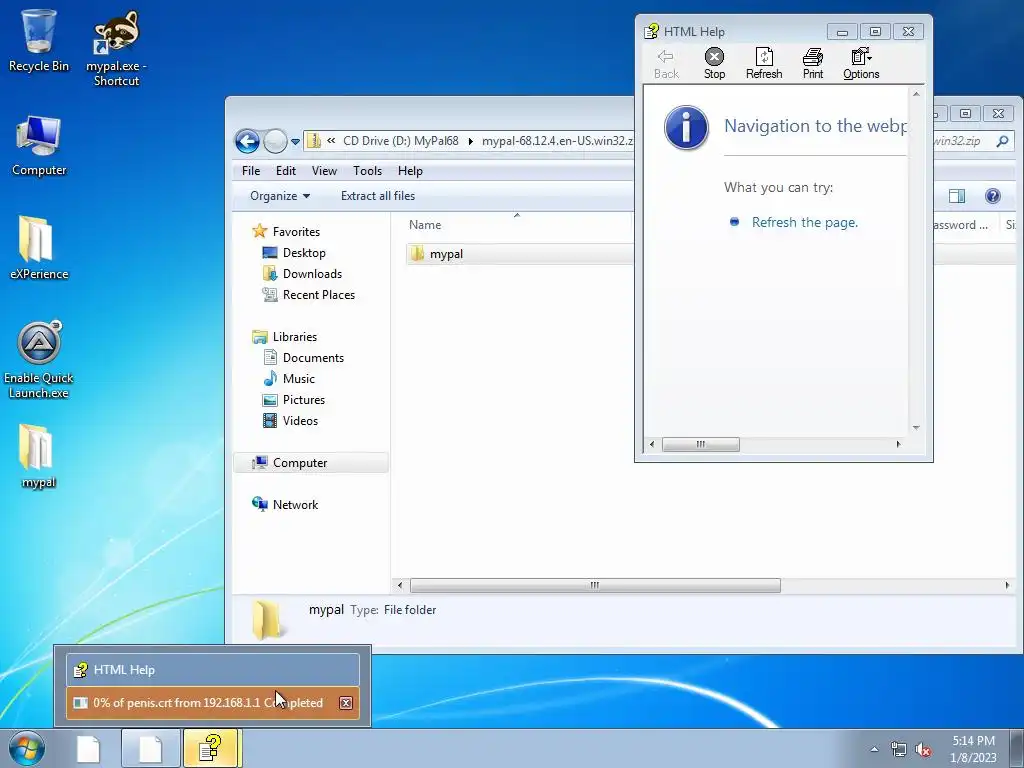The width and height of the screenshot is (1024, 768).
Task: Go back in Explorer window
Action: (x=248, y=141)
